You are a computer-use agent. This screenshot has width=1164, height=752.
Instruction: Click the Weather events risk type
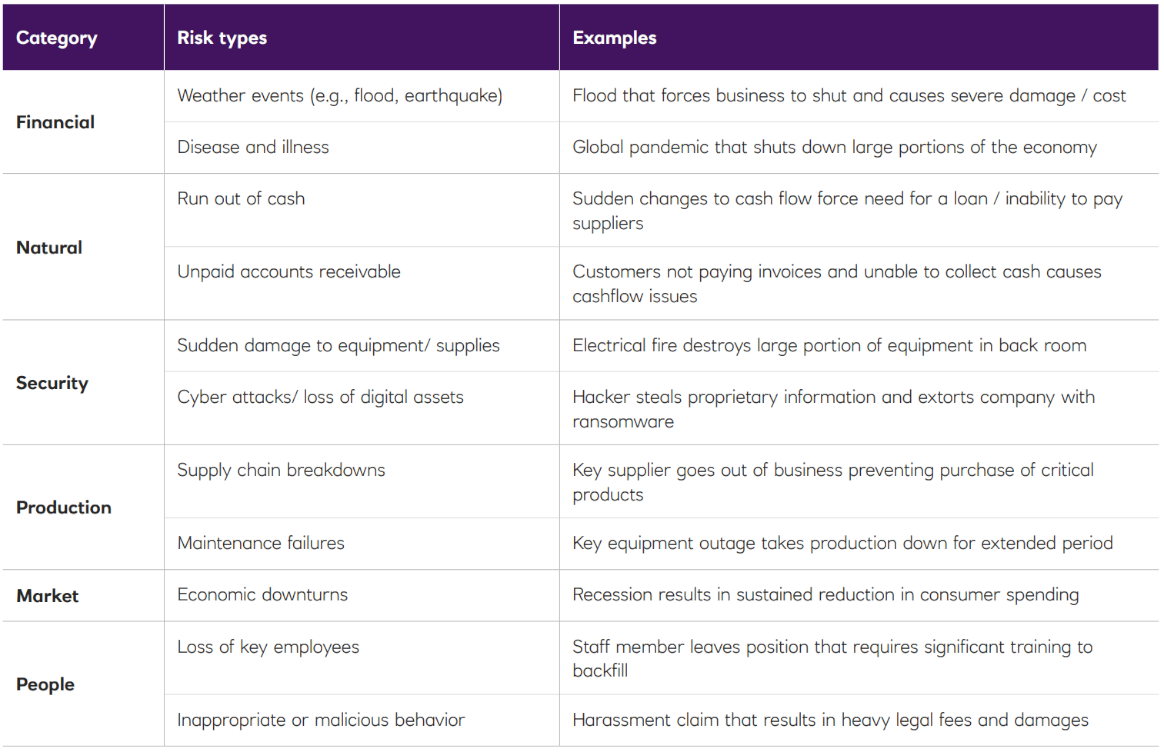[x=340, y=96]
